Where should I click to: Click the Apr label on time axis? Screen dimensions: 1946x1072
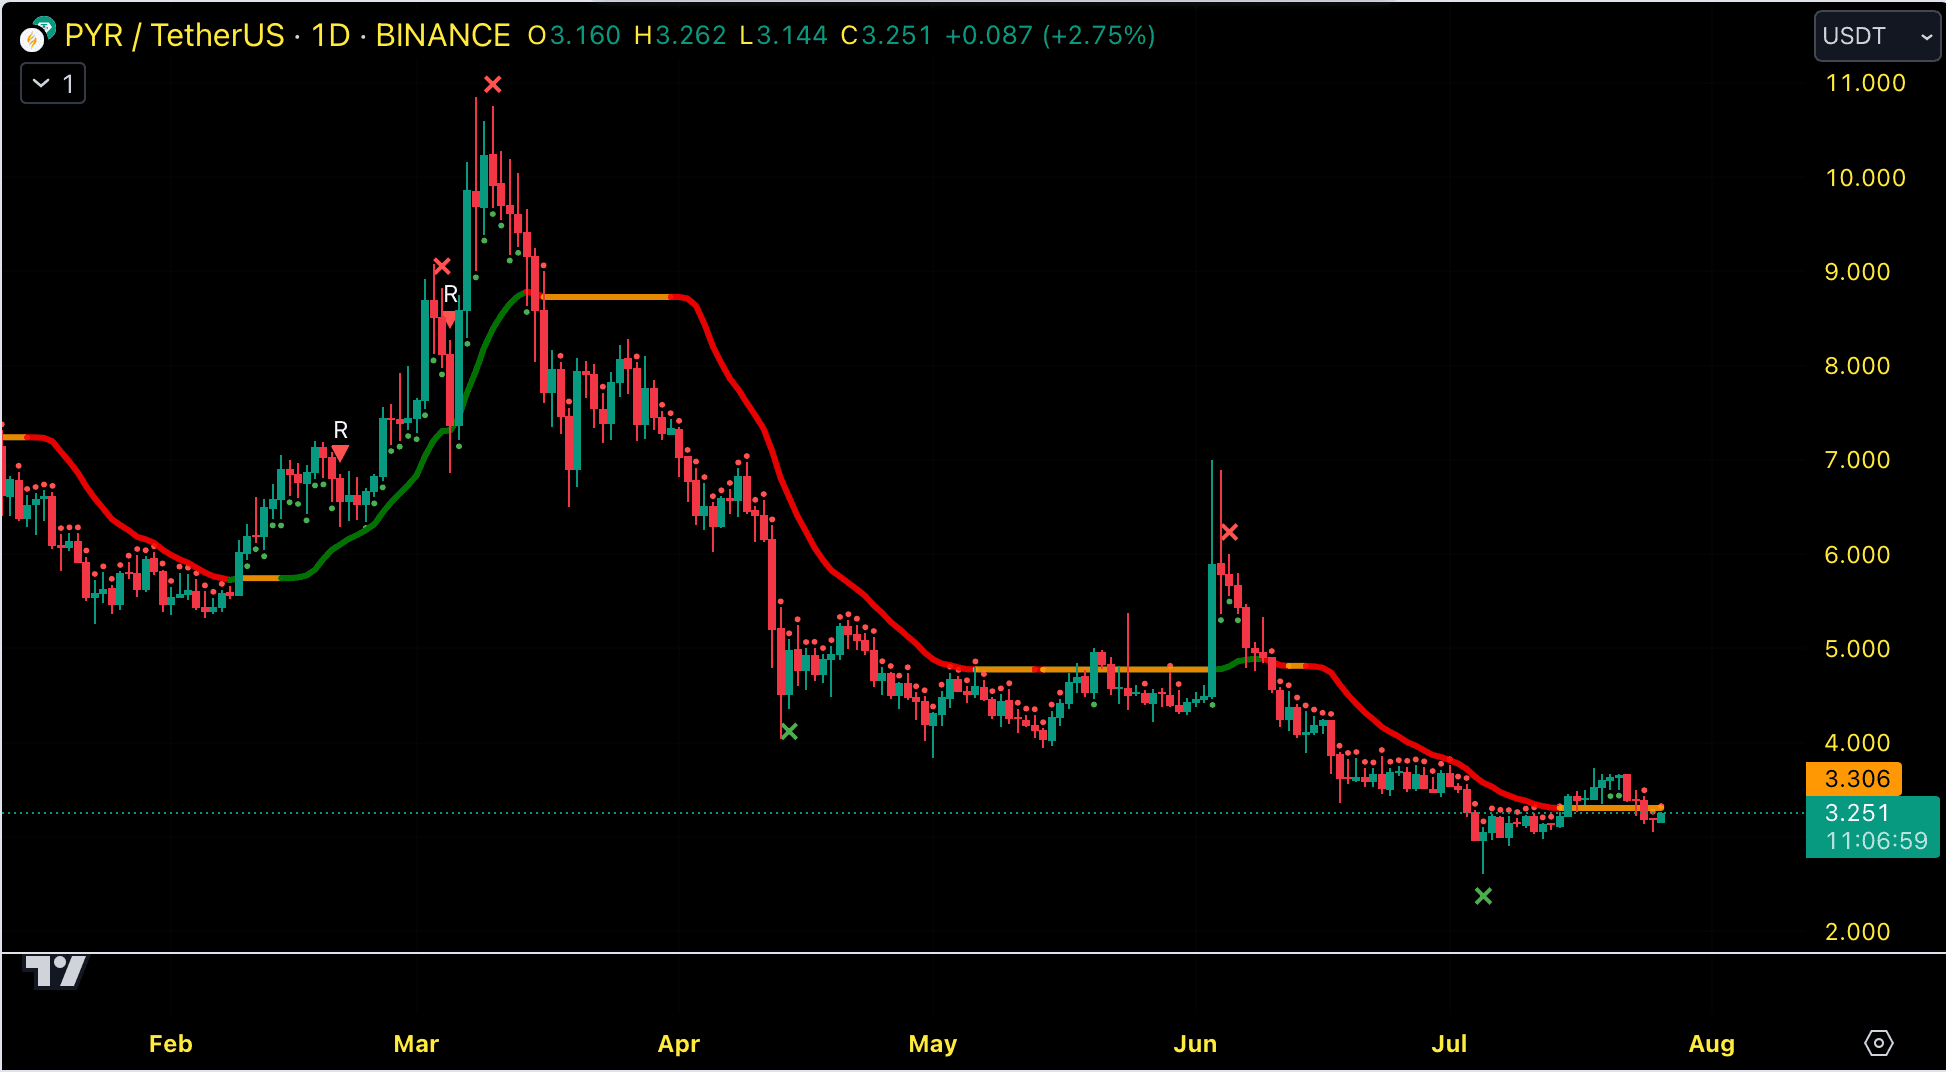click(679, 1044)
